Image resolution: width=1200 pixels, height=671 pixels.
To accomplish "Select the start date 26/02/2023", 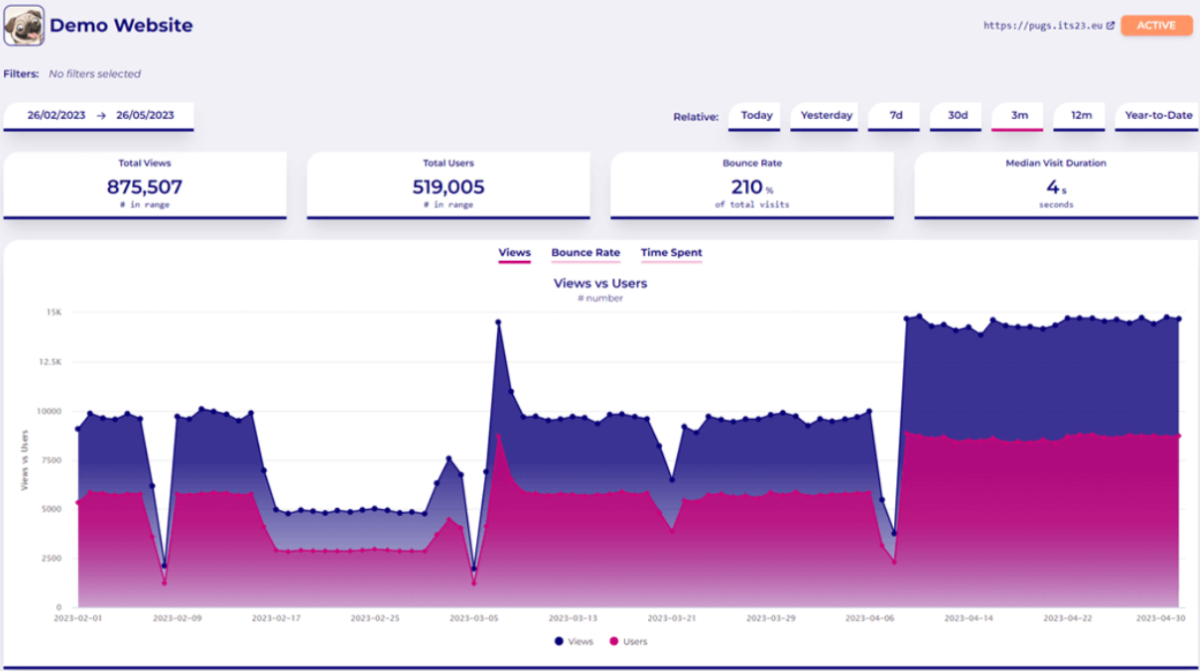I will tap(58, 115).
